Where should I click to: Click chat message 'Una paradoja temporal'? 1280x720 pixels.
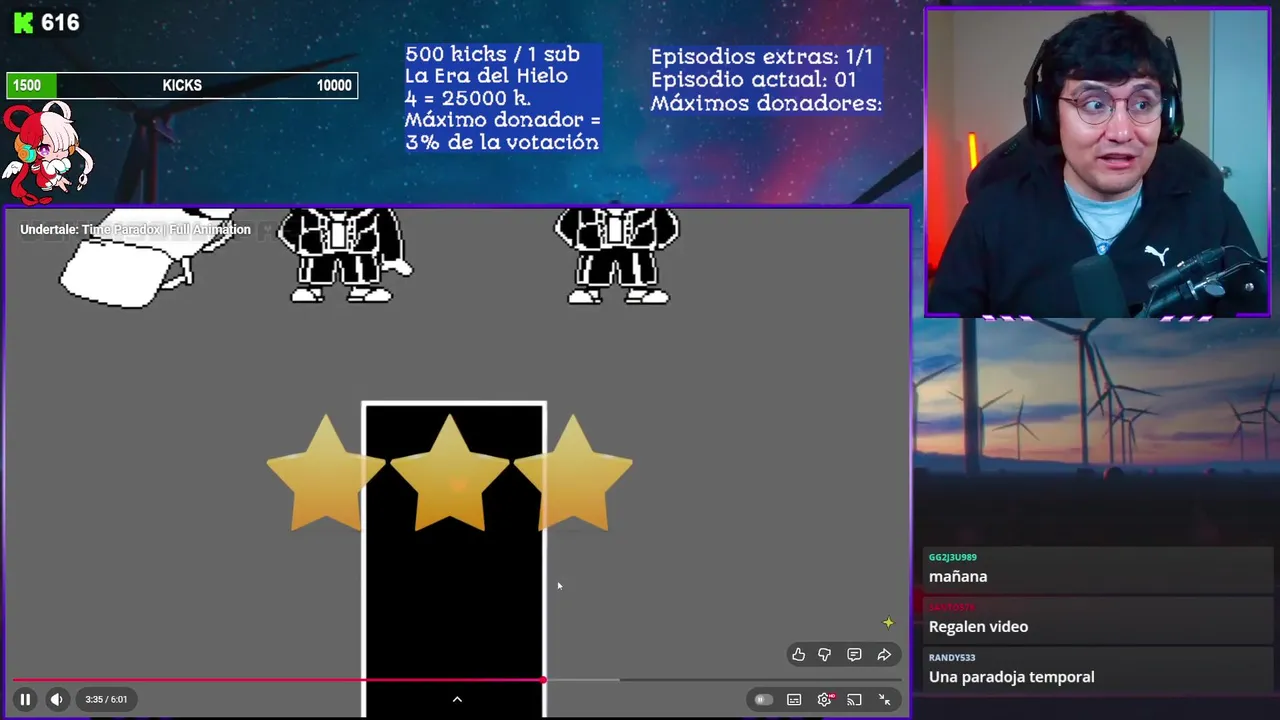pos(1011,677)
